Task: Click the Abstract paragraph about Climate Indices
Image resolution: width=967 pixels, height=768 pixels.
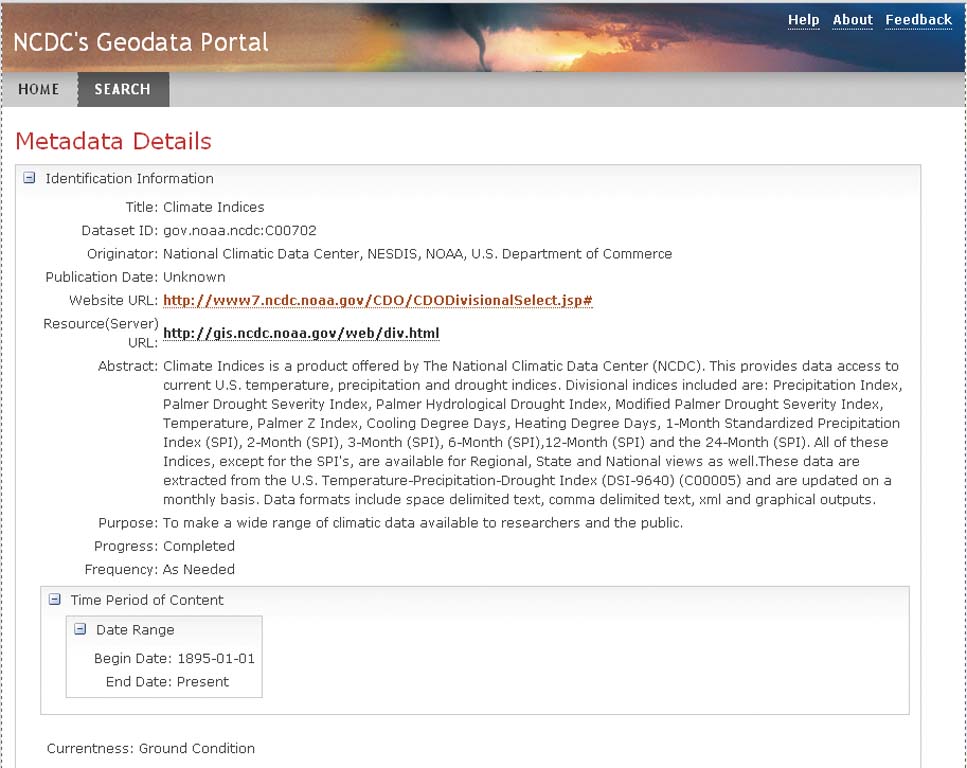Action: pyautogui.click(x=530, y=433)
